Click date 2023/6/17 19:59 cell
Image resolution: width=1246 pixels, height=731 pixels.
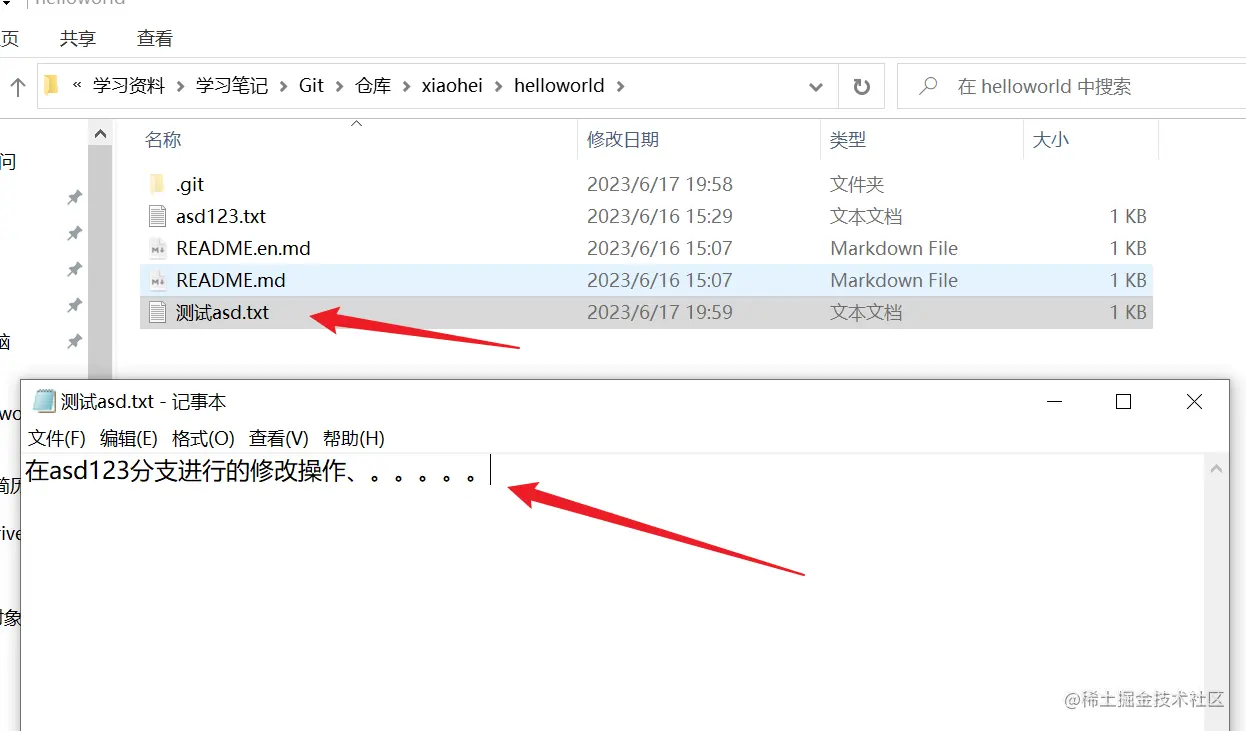tap(660, 312)
